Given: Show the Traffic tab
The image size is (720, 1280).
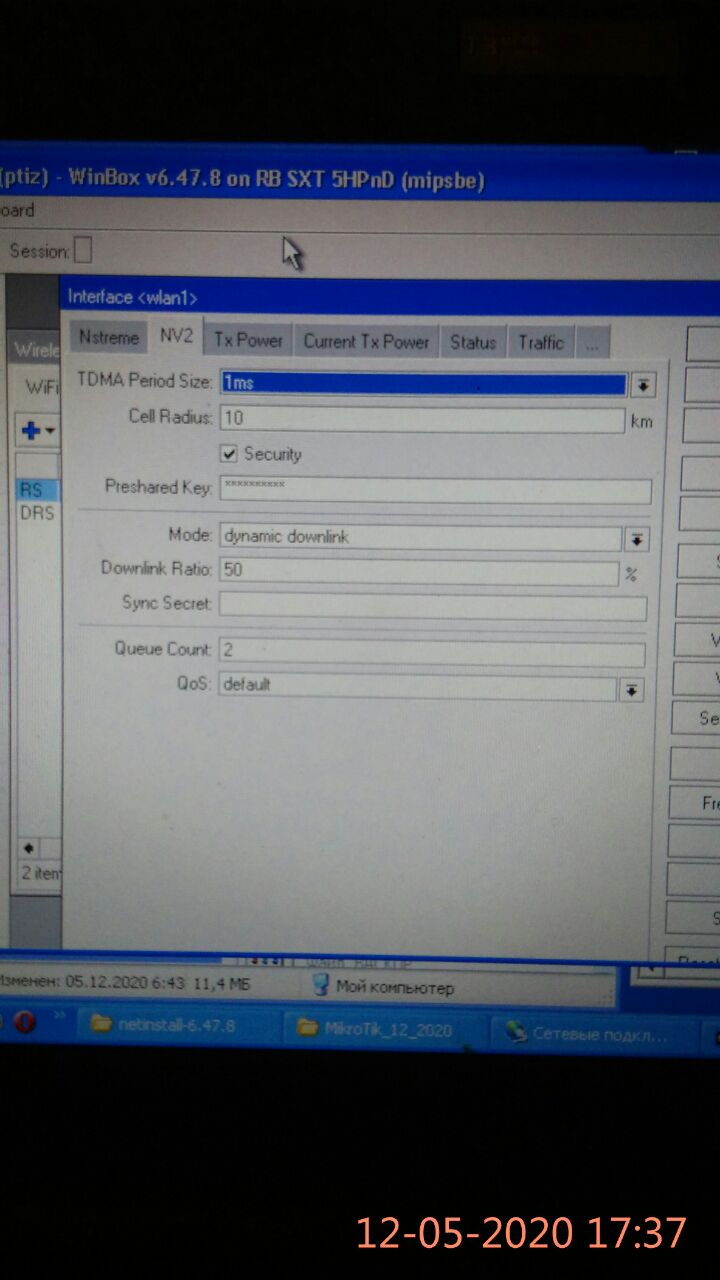Looking at the screenshot, I should [541, 343].
